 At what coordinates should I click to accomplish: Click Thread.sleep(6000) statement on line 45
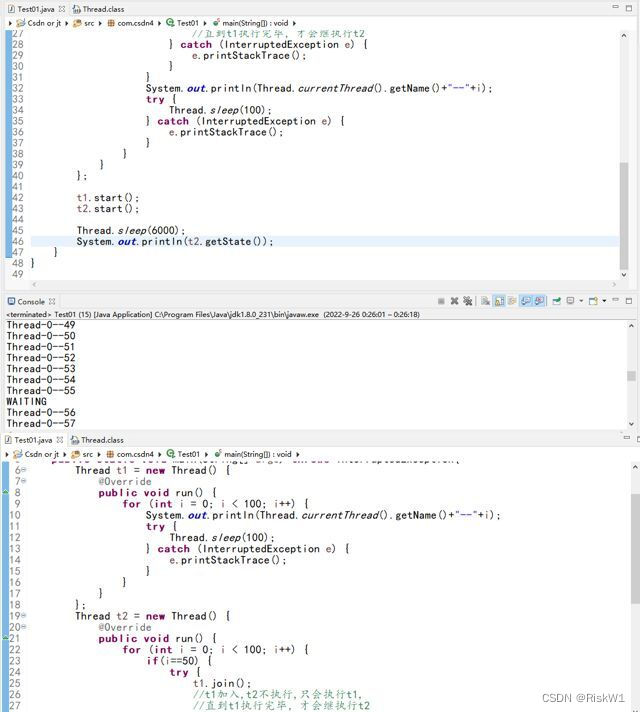(x=131, y=230)
